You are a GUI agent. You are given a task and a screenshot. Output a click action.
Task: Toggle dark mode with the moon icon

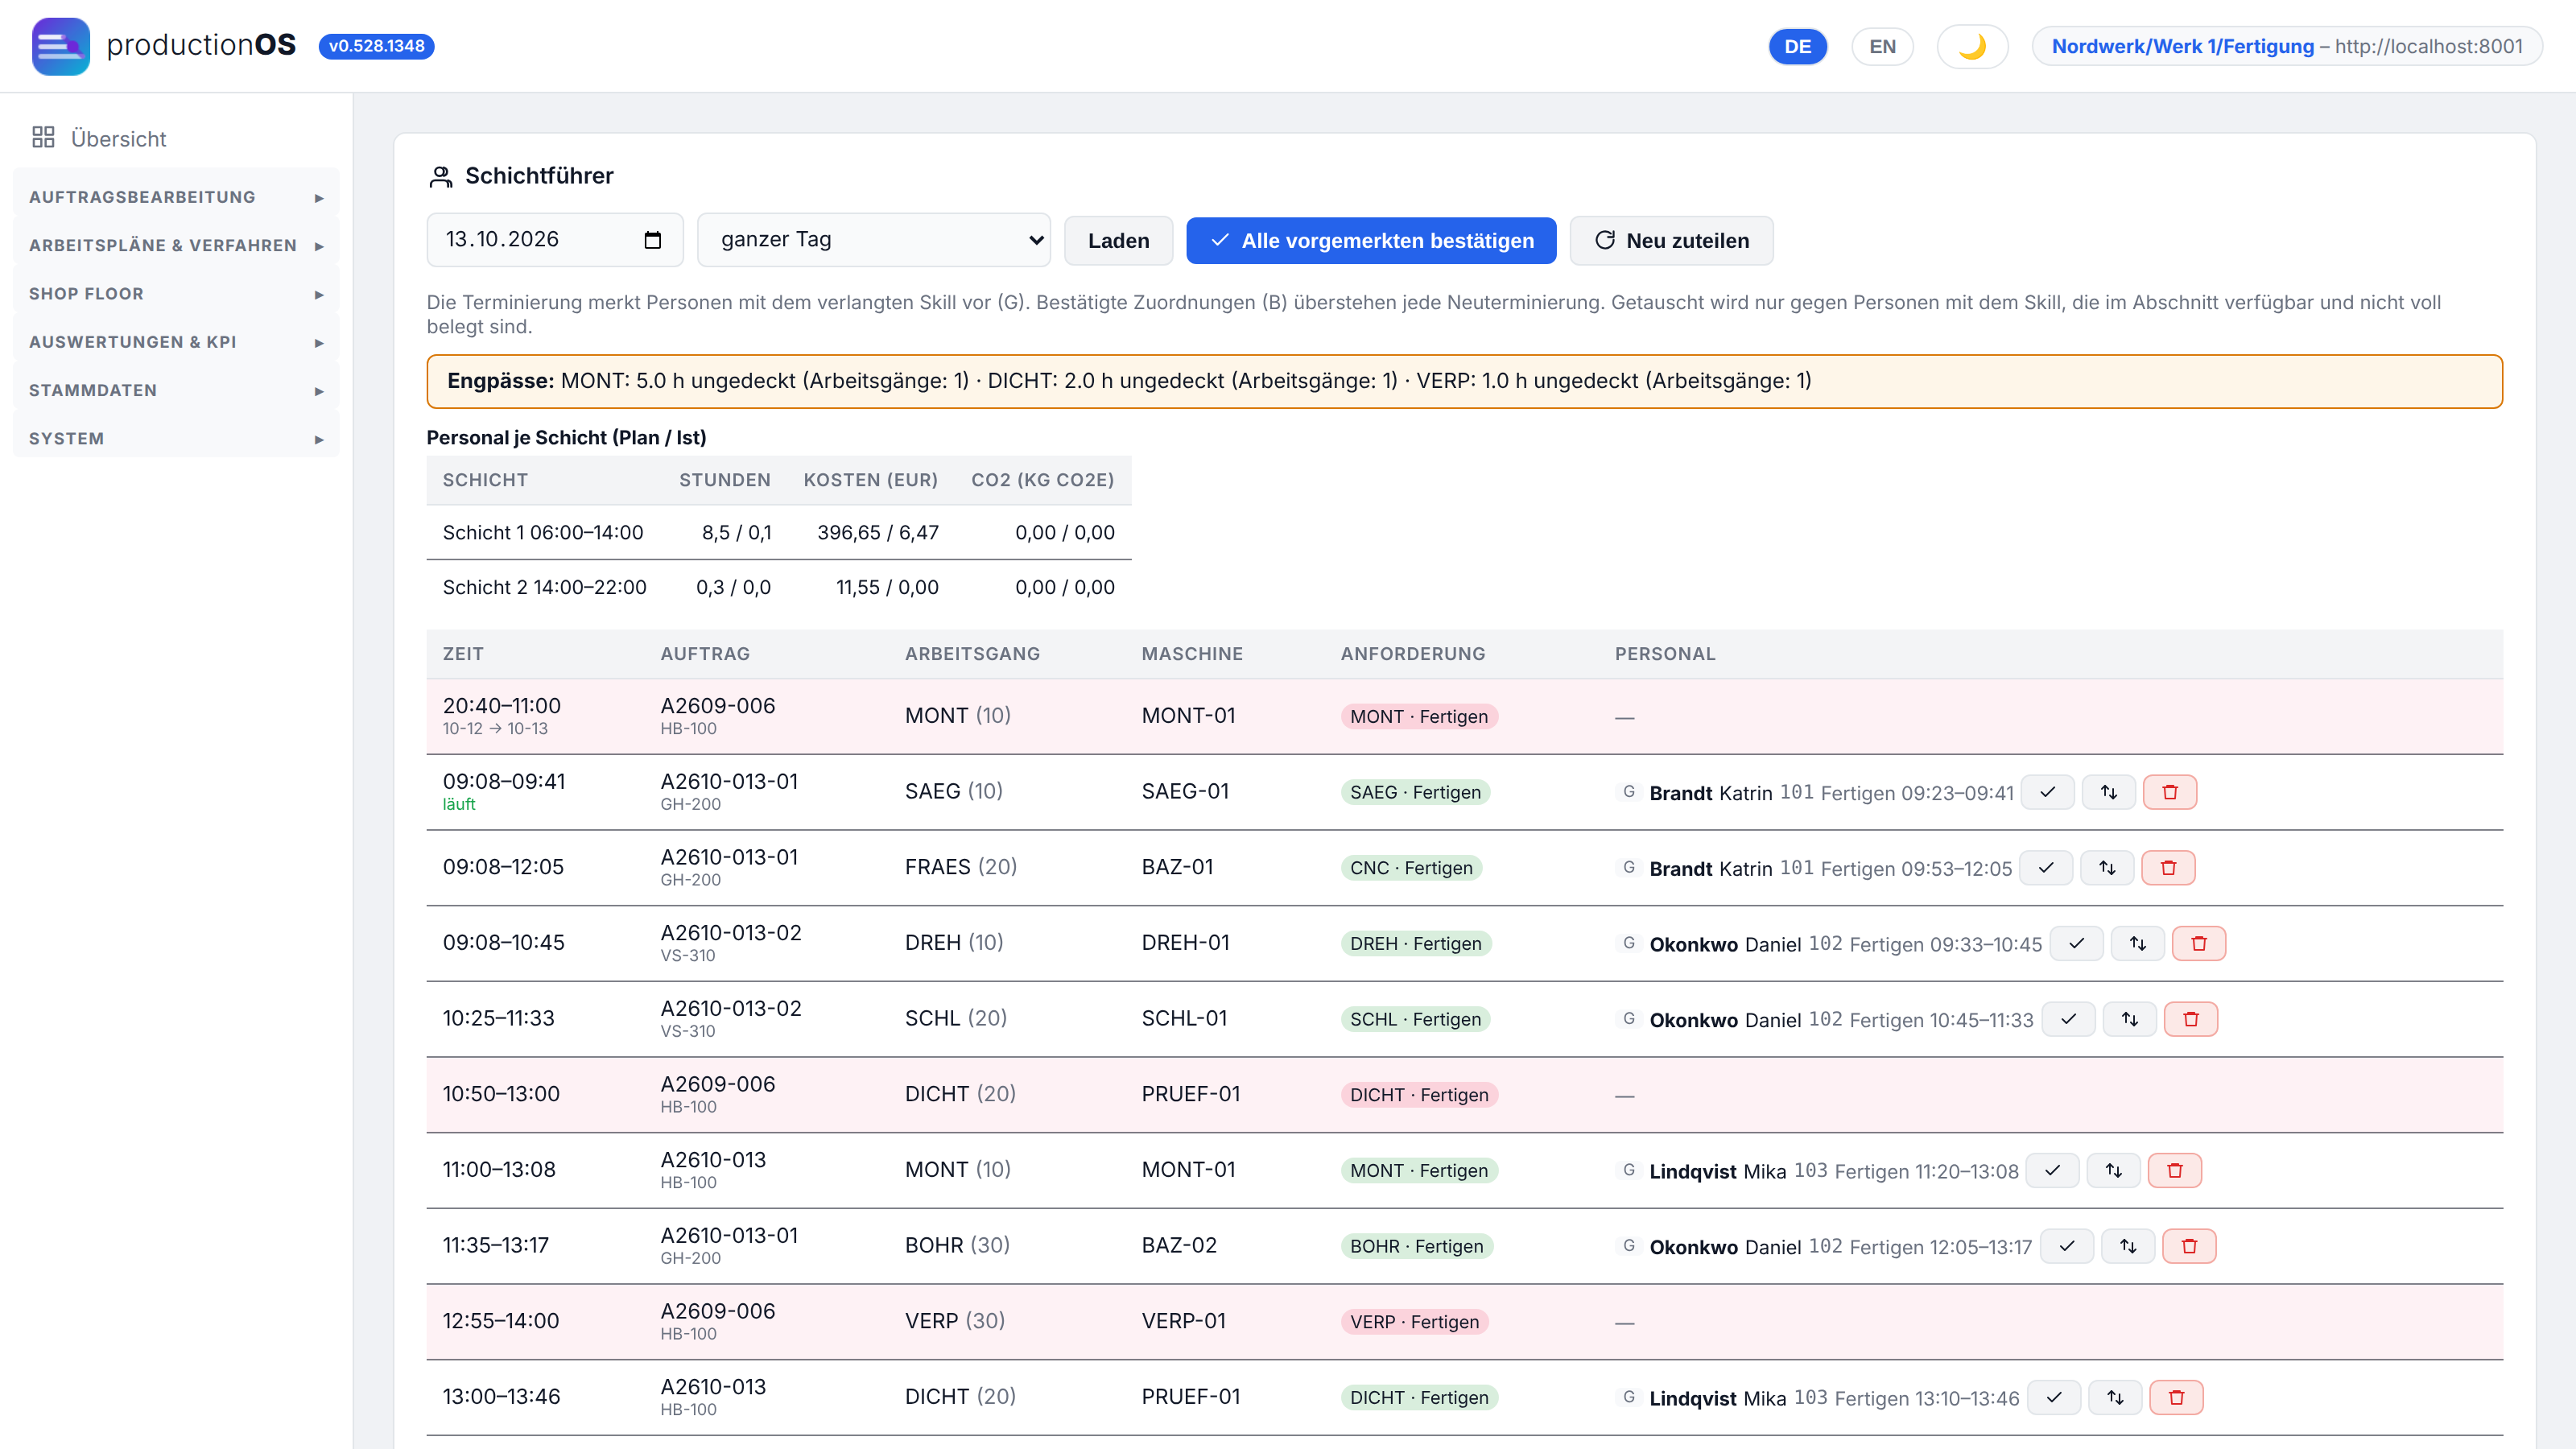[1972, 46]
